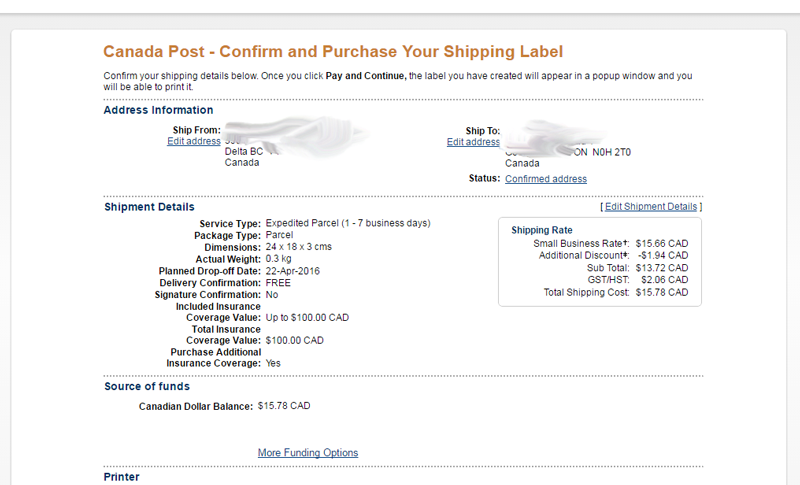This screenshot has width=800, height=485.
Task: Click the Shipping Rate box title
Action: (x=541, y=230)
